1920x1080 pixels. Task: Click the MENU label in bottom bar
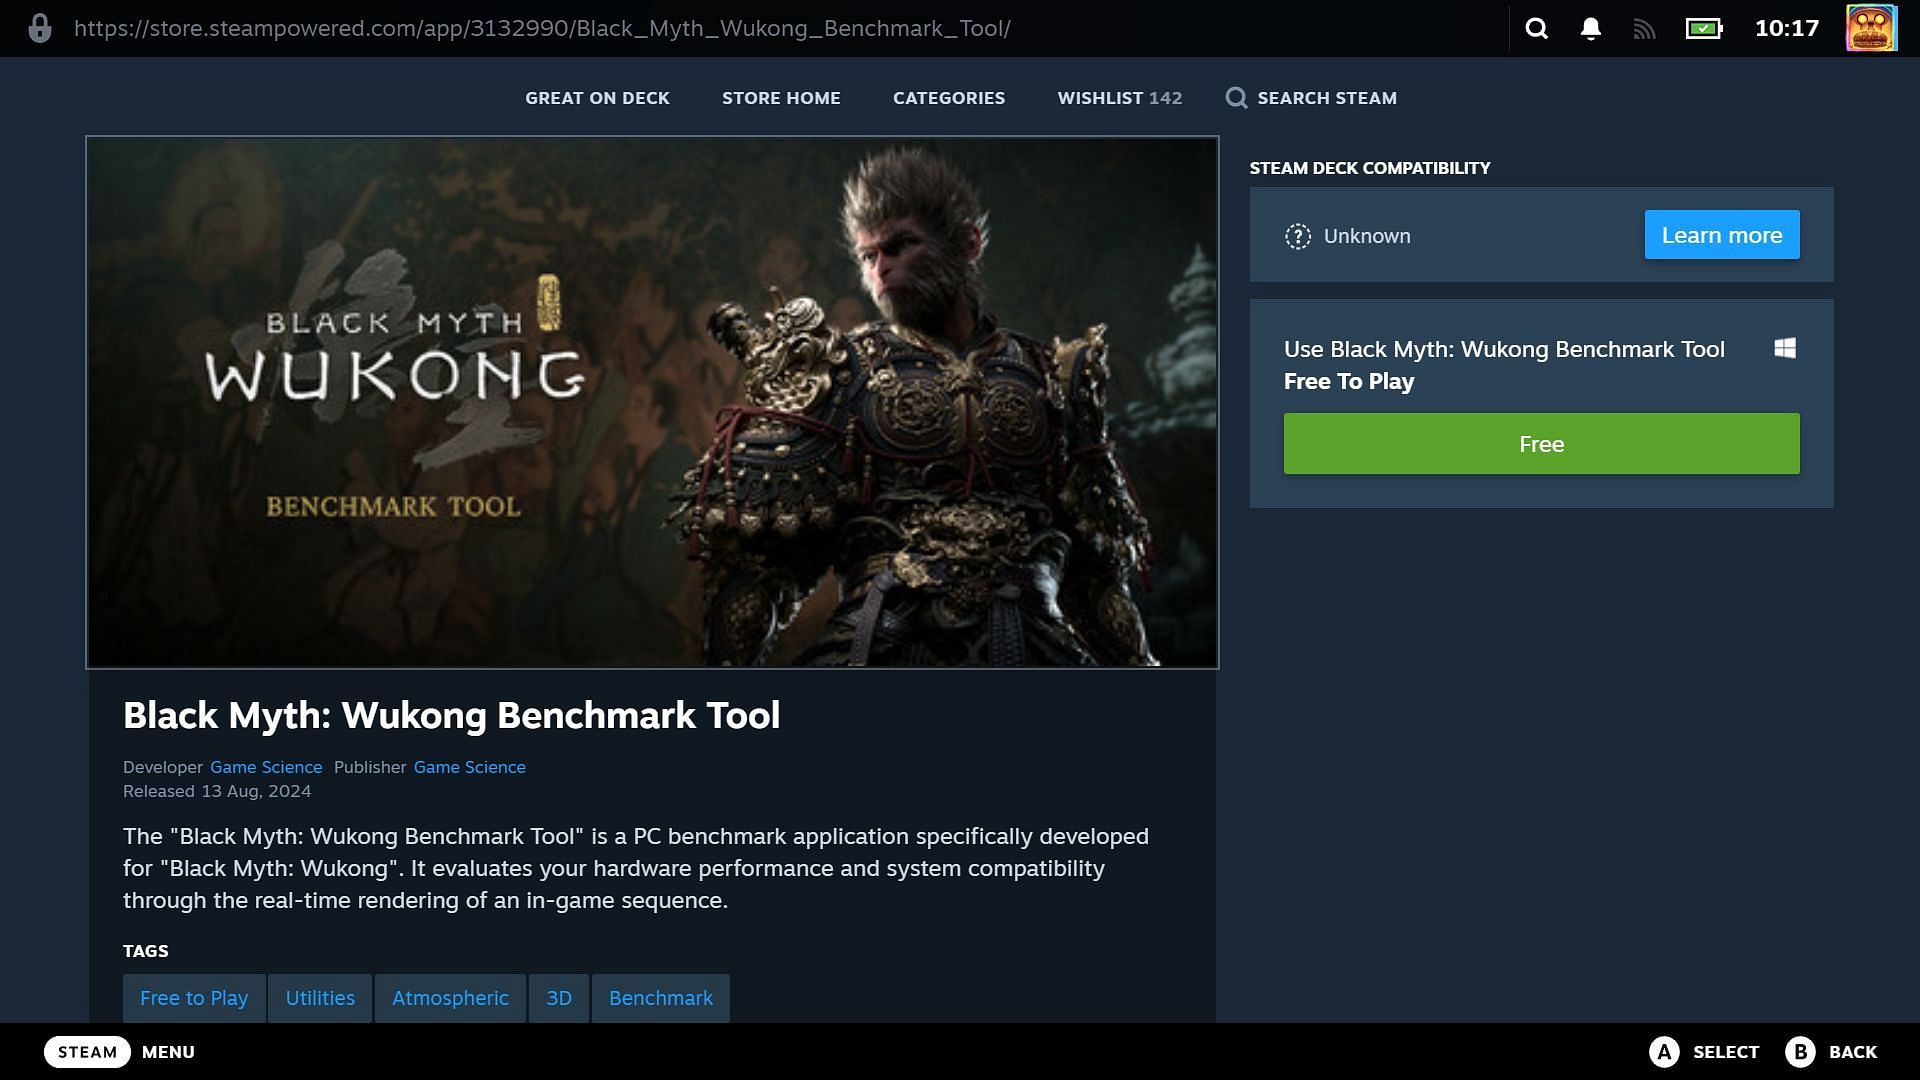[x=168, y=1052]
